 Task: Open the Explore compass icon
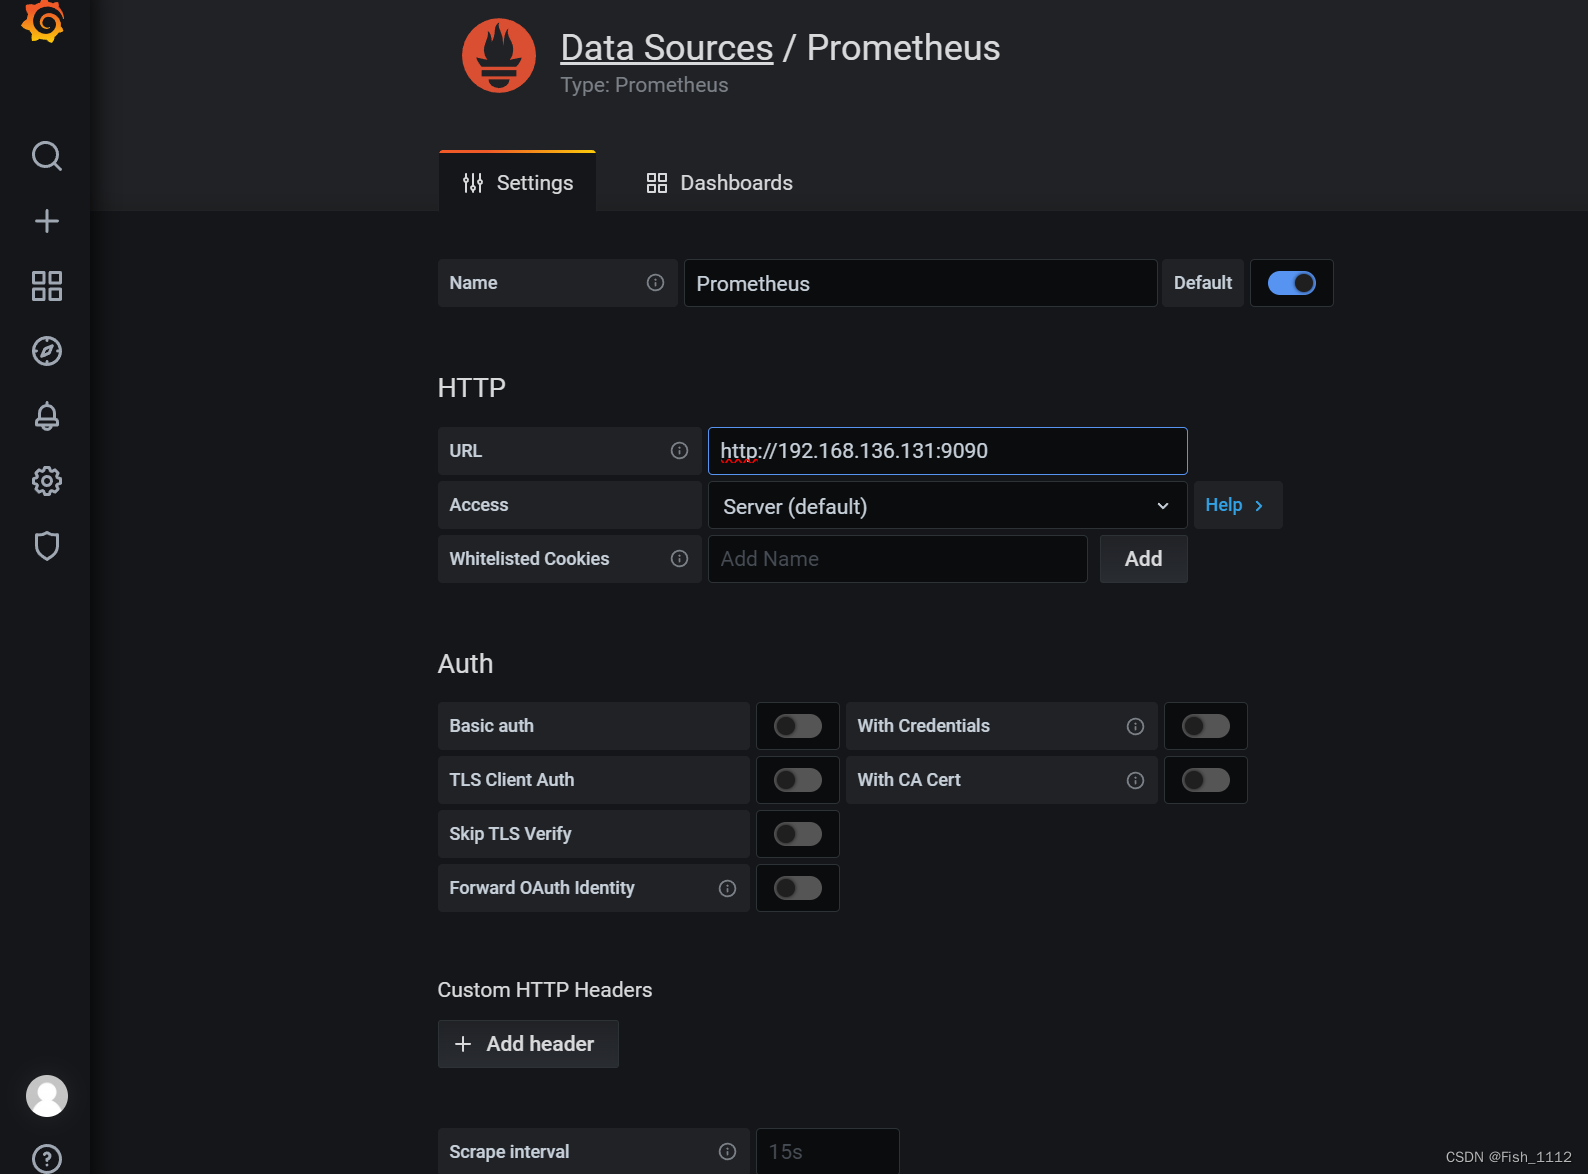47,351
